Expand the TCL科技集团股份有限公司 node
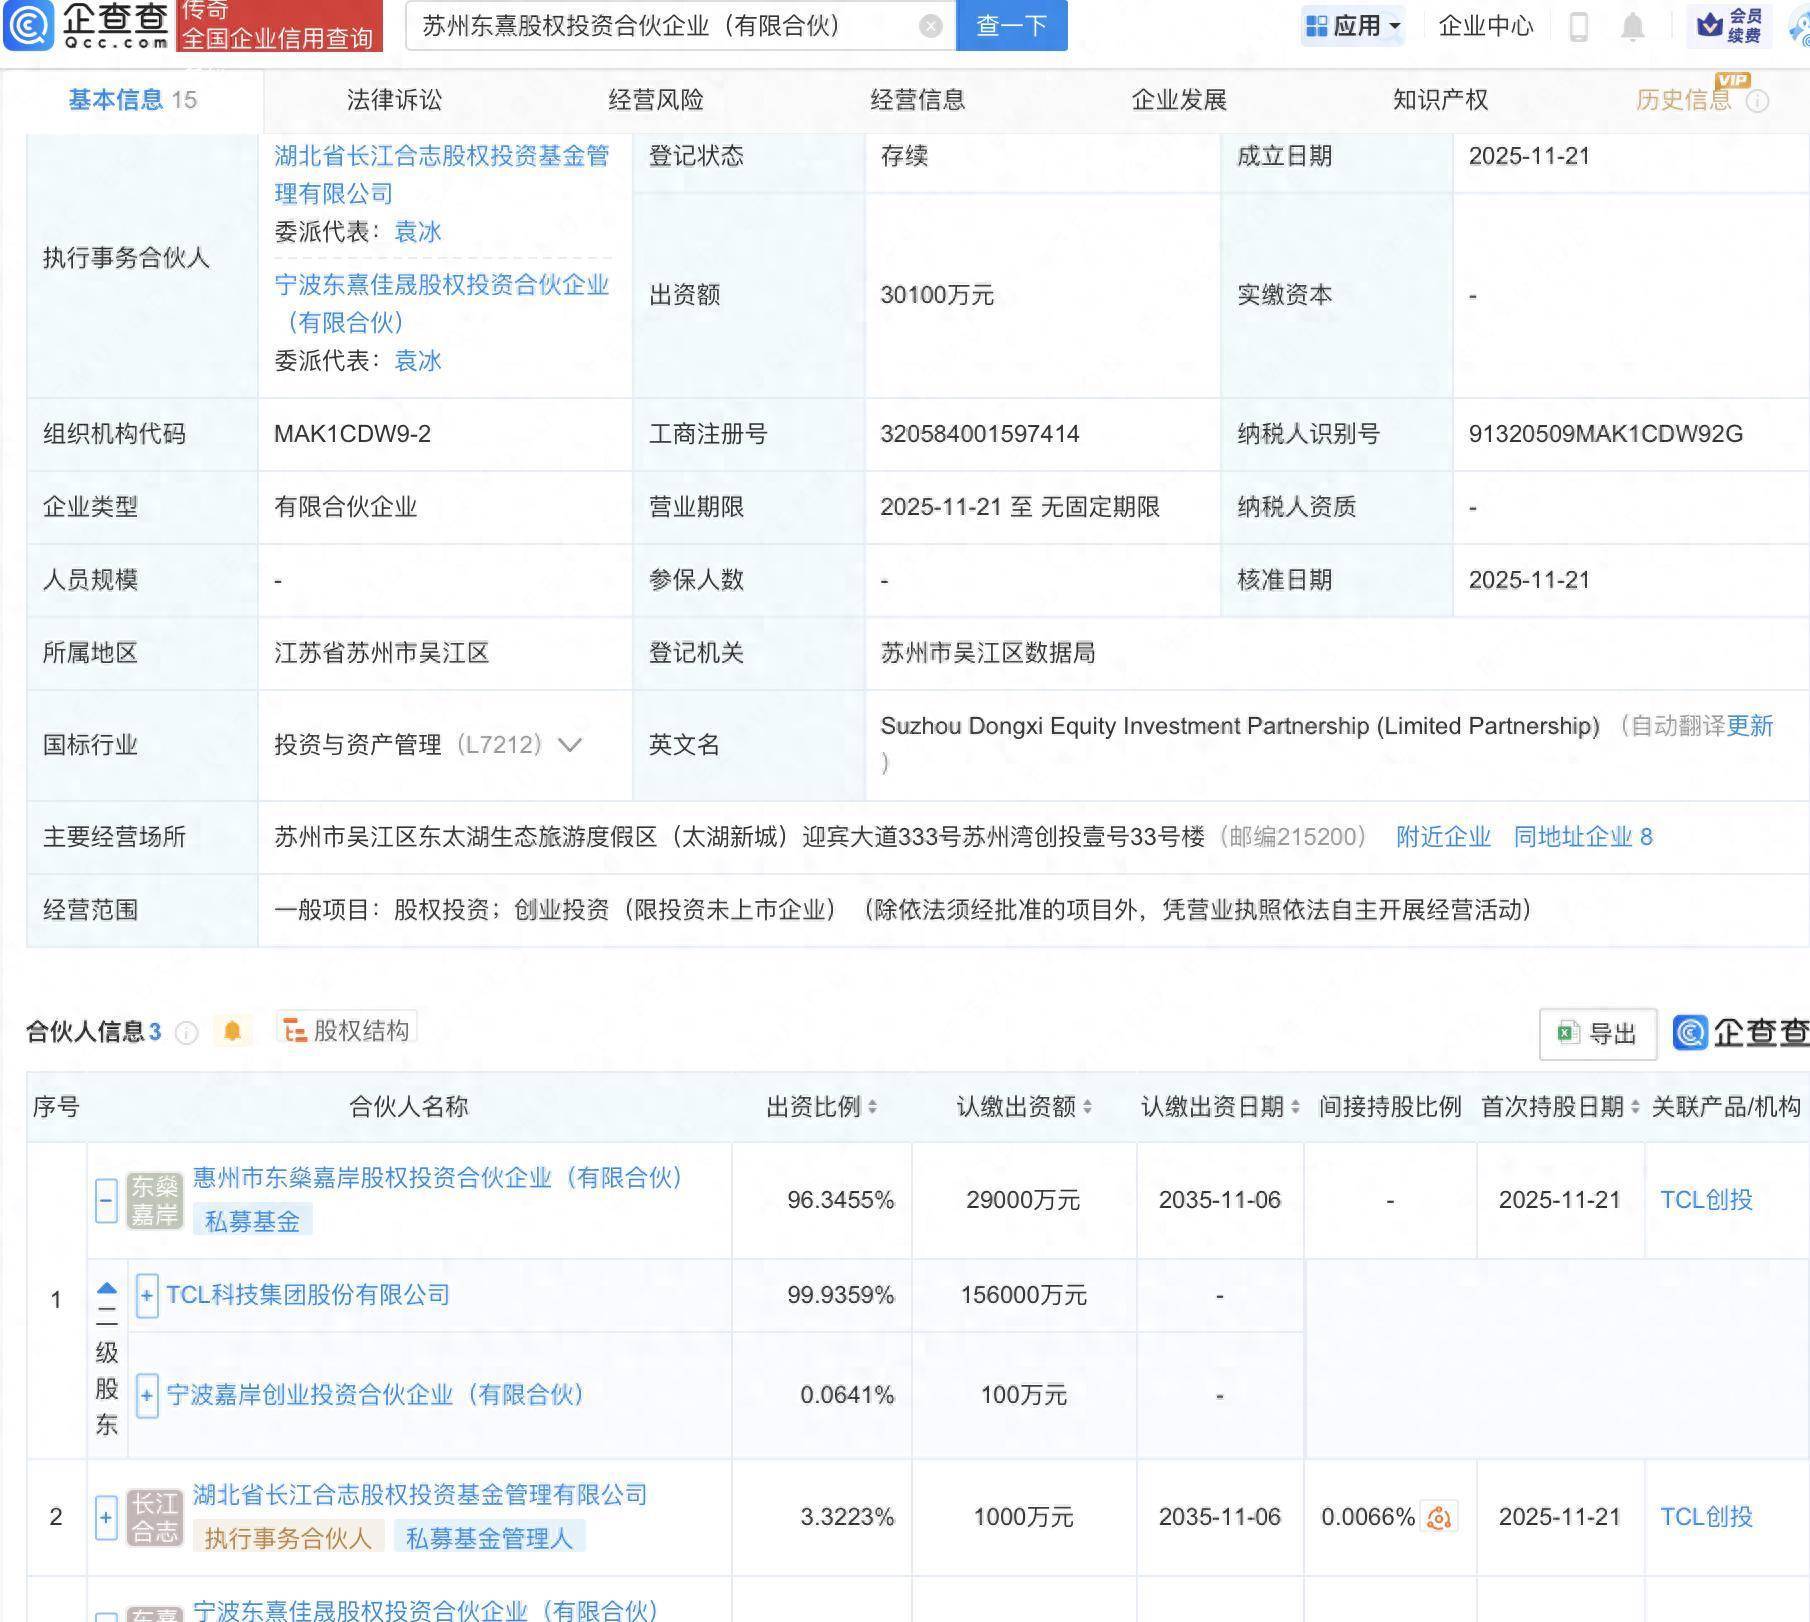 pyautogui.click(x=146, y=1296)
